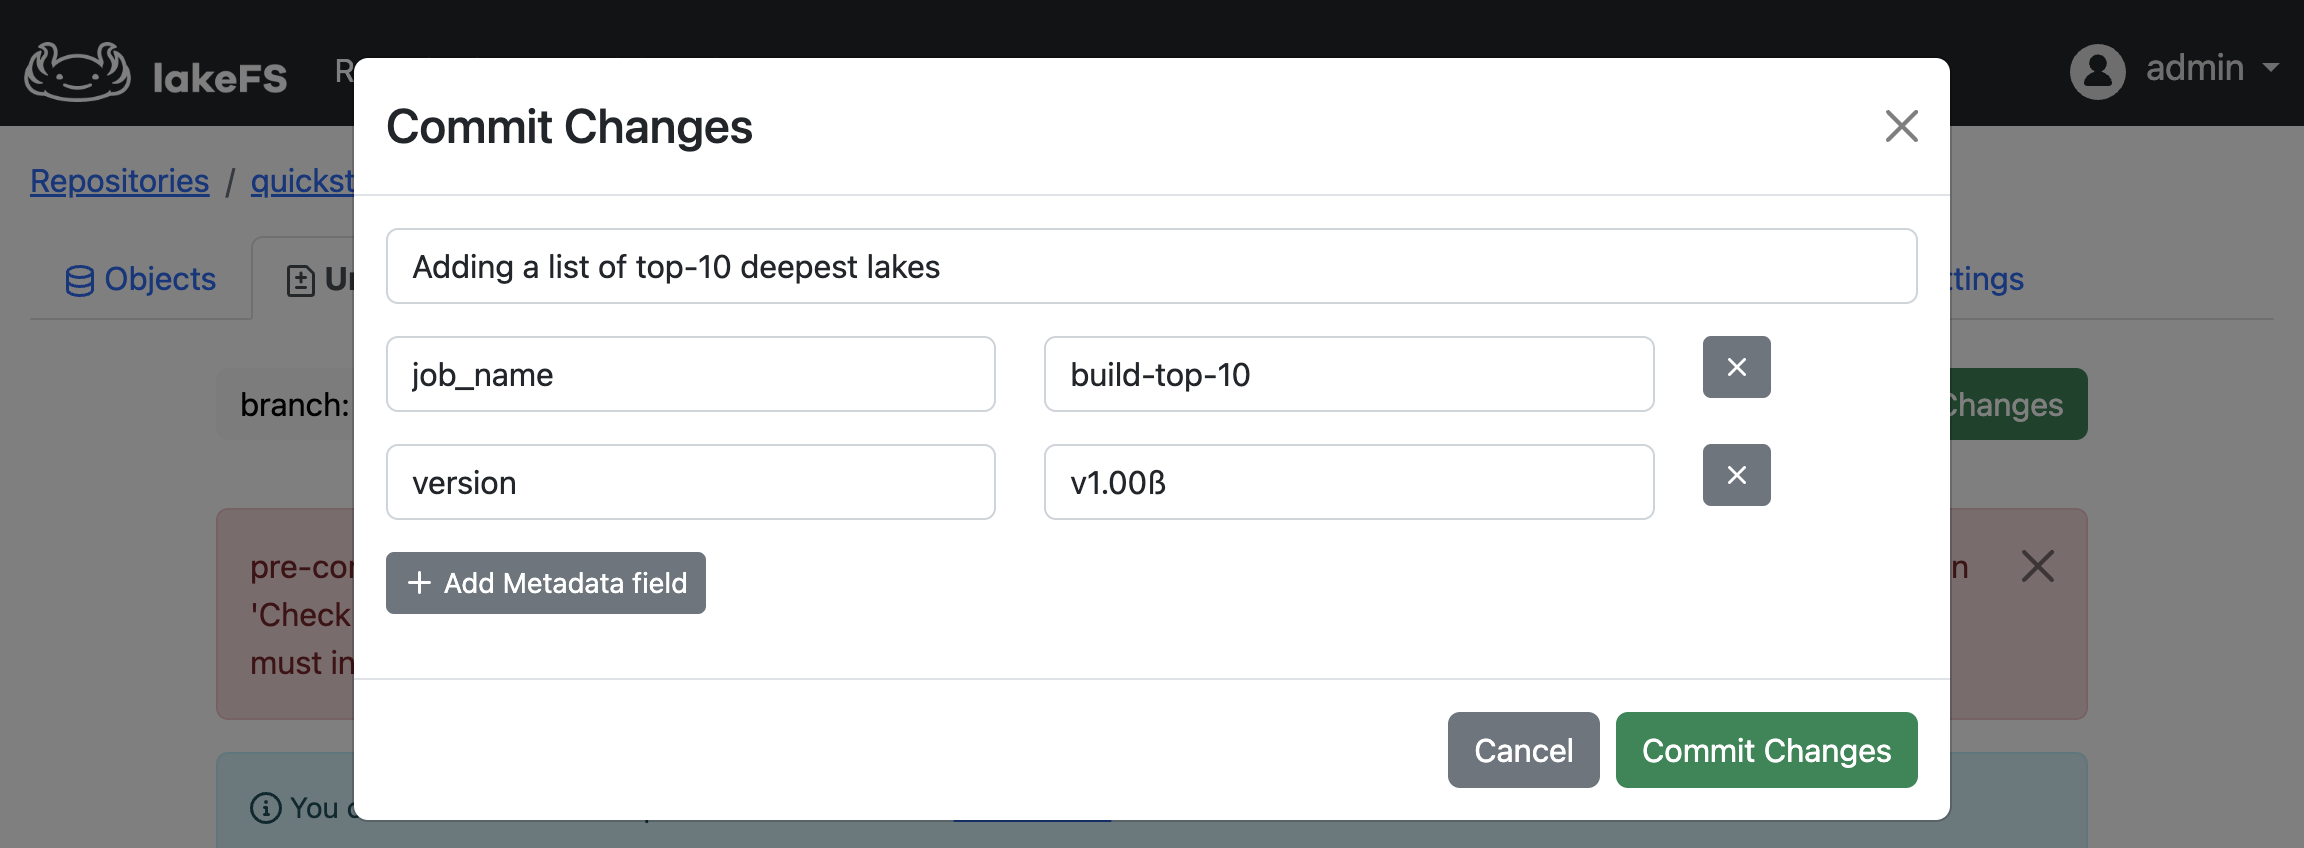Screen dimensions: 2304x848
Task: Click the commit message input field
Action: coord(1152,266)
